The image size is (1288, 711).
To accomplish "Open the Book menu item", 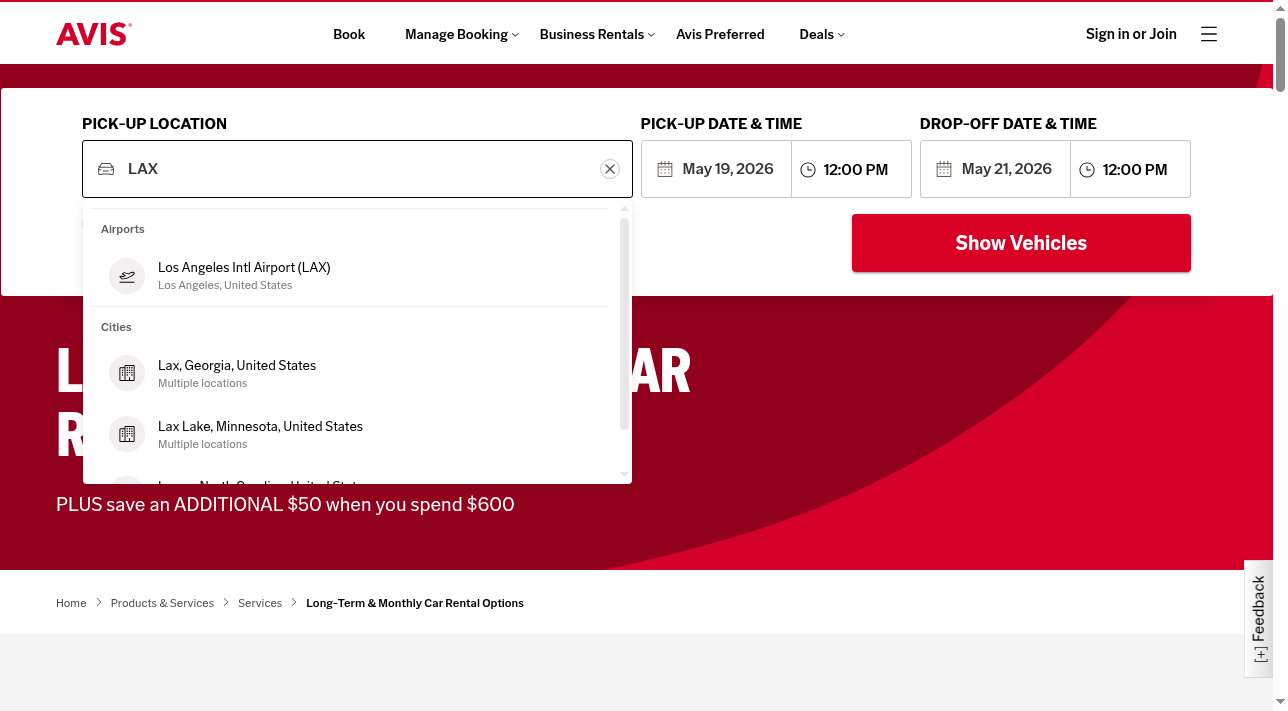I will 349,34.
